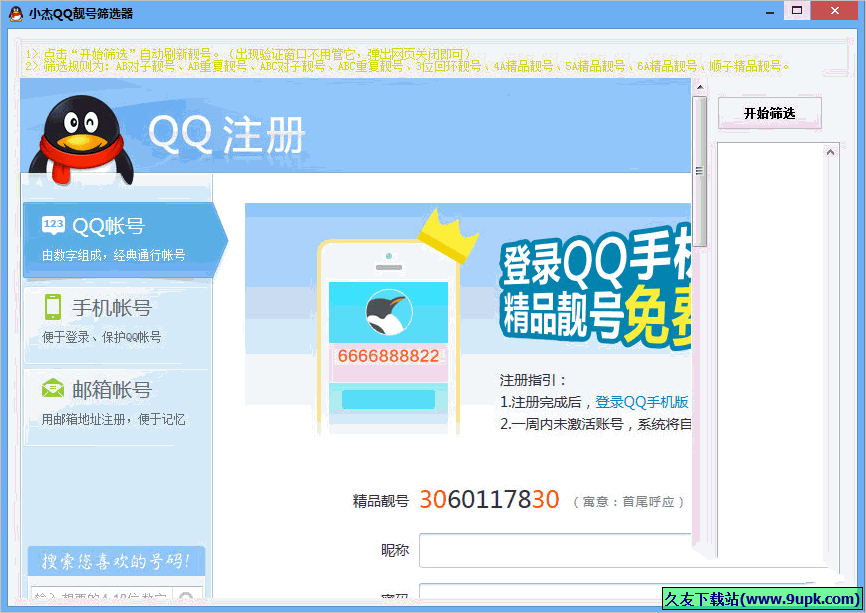
Task: Click the QQ penguin logo
Action: pos(82,140)
